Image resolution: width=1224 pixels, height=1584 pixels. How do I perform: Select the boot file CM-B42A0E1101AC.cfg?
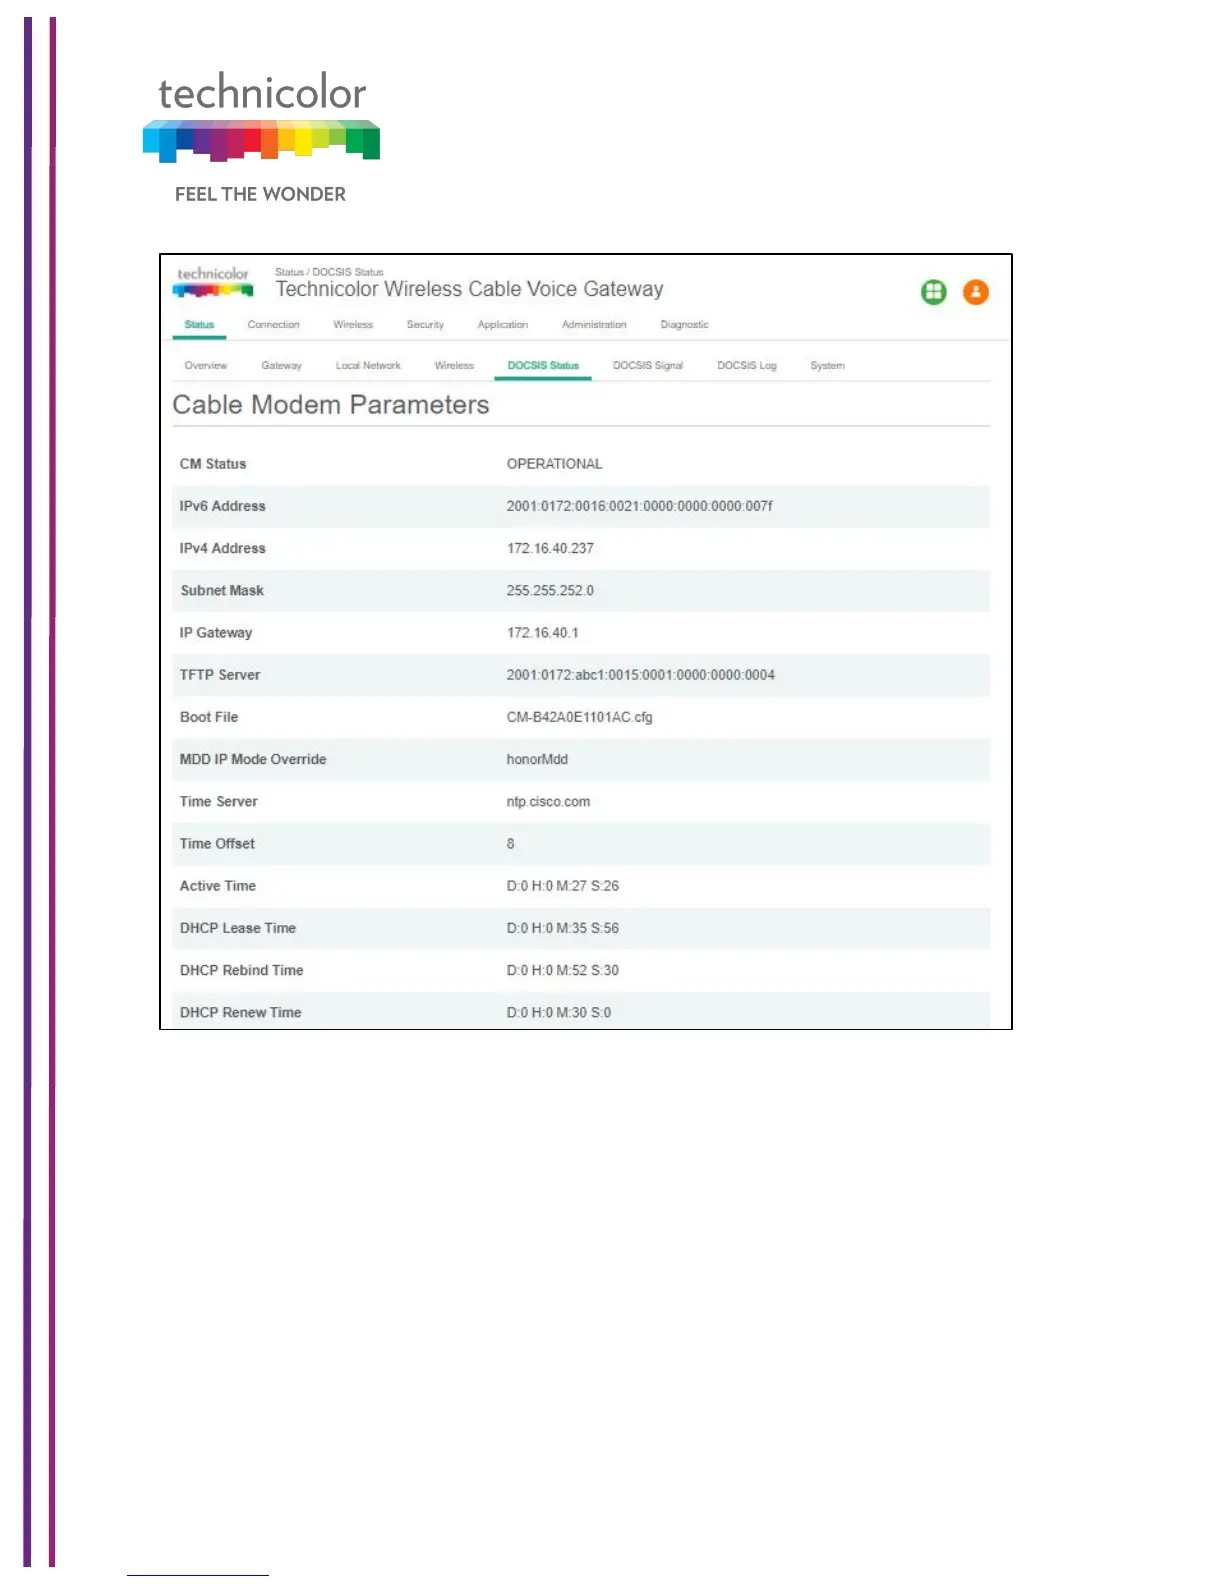coord(579,717)
